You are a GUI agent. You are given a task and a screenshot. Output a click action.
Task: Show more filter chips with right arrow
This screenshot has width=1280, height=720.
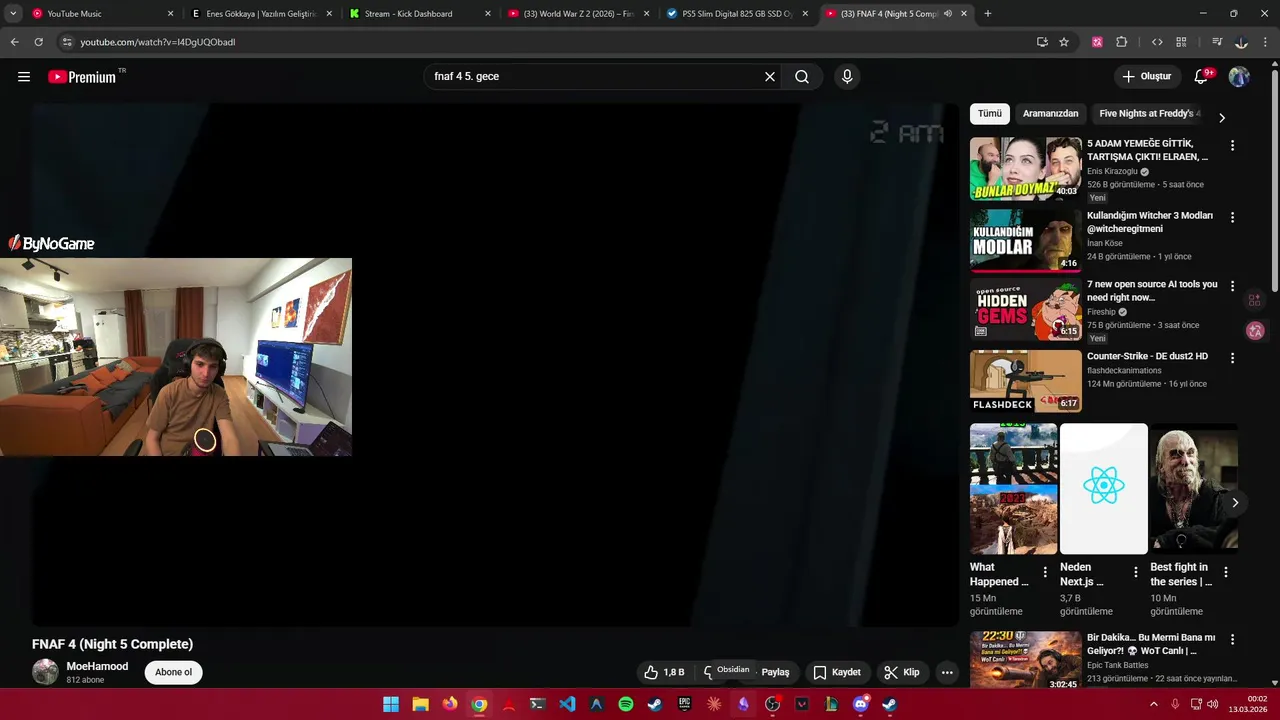(1221, 117)
